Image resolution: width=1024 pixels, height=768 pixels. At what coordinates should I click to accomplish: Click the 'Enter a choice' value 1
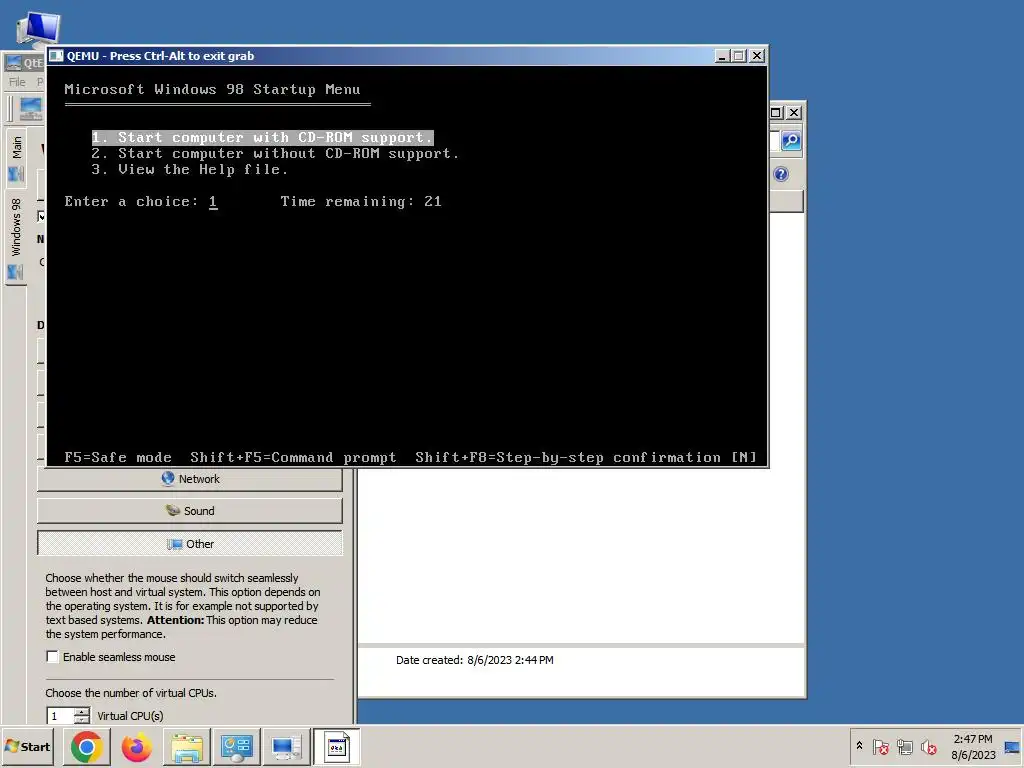(x=213, y=202)
